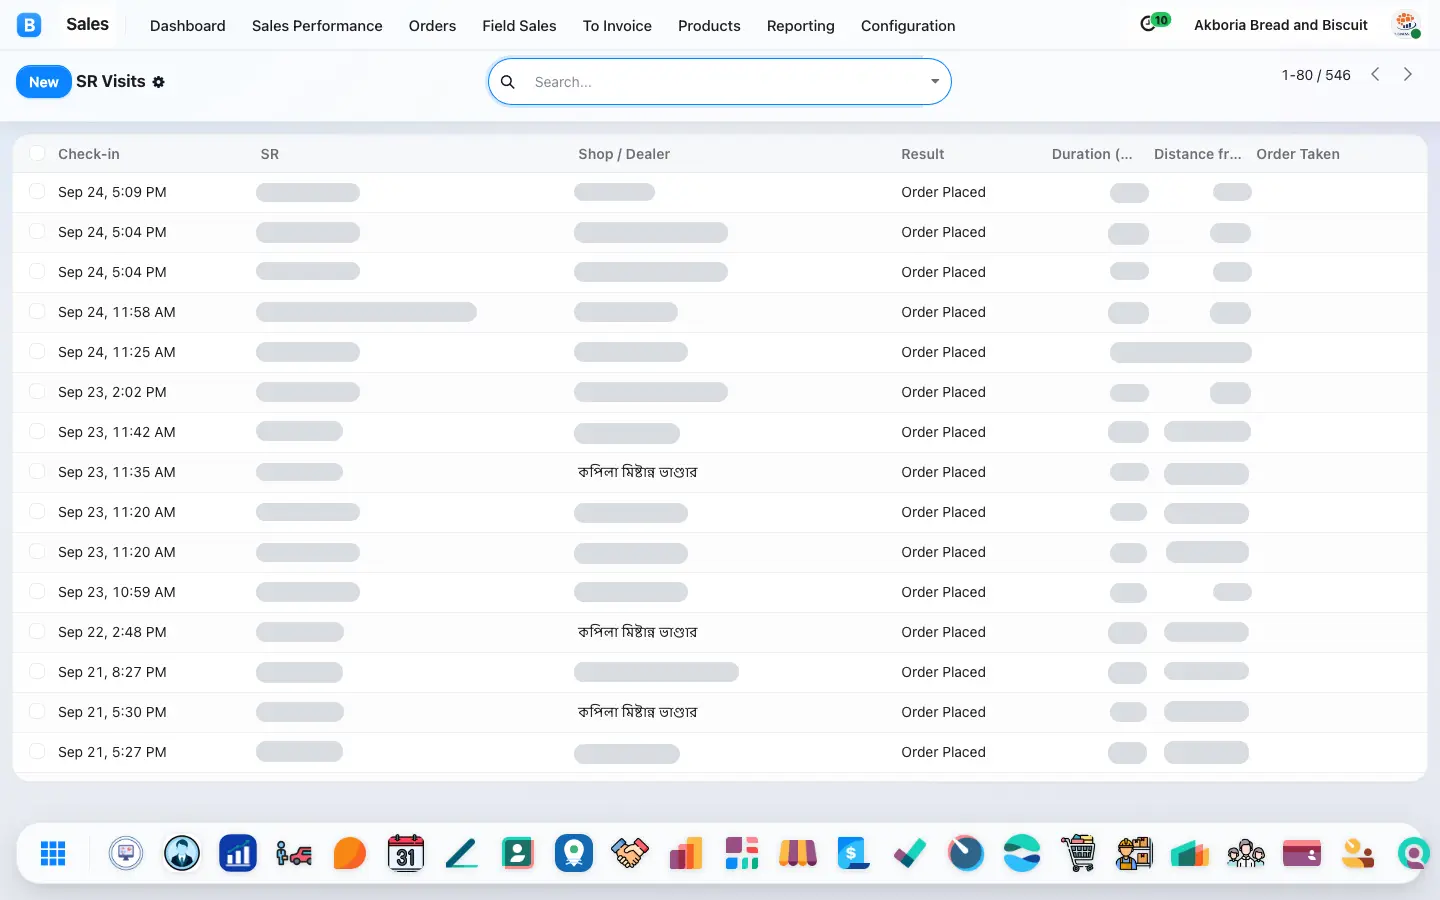The width and height of the screenshot is (1440, 900).
Task: Go to the previous page of records
Action: 1376,74
